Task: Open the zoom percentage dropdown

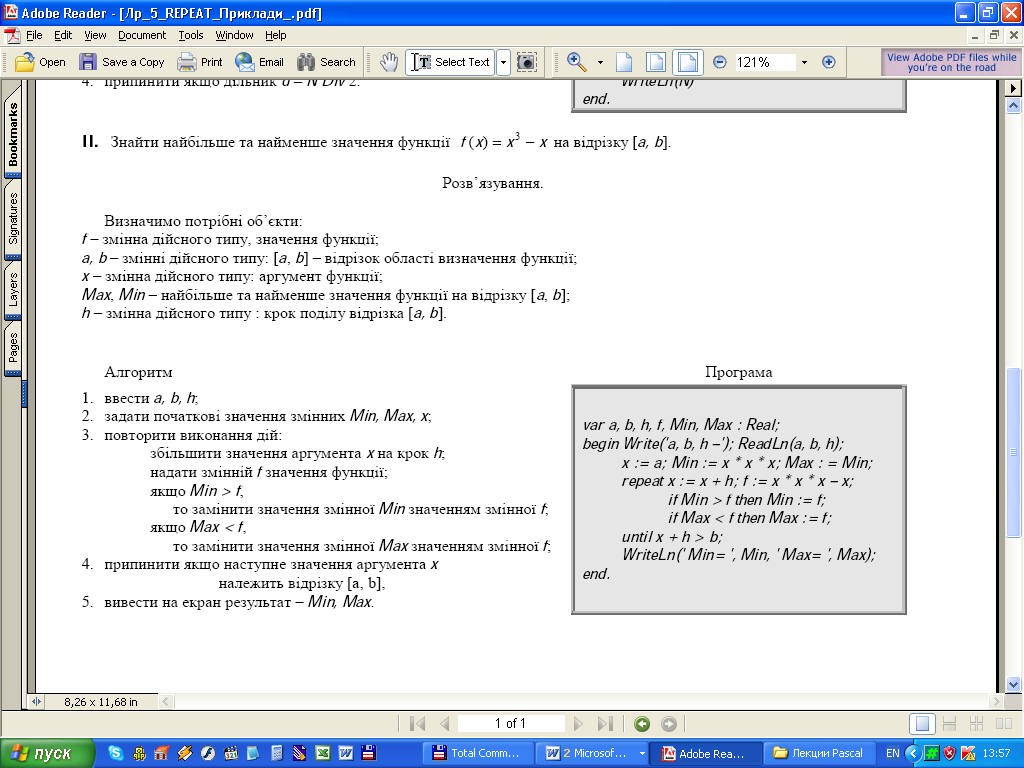Action: (805, 62)
